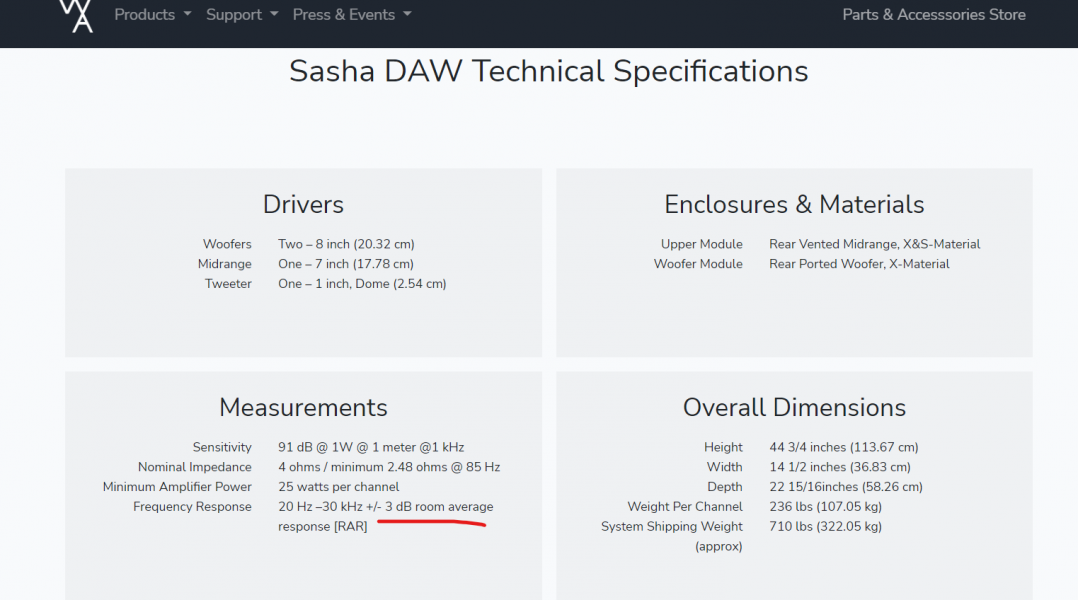This screenshot has height=600, width=1078.
Task: Select the Woofers label
Action: coord(227,244)
